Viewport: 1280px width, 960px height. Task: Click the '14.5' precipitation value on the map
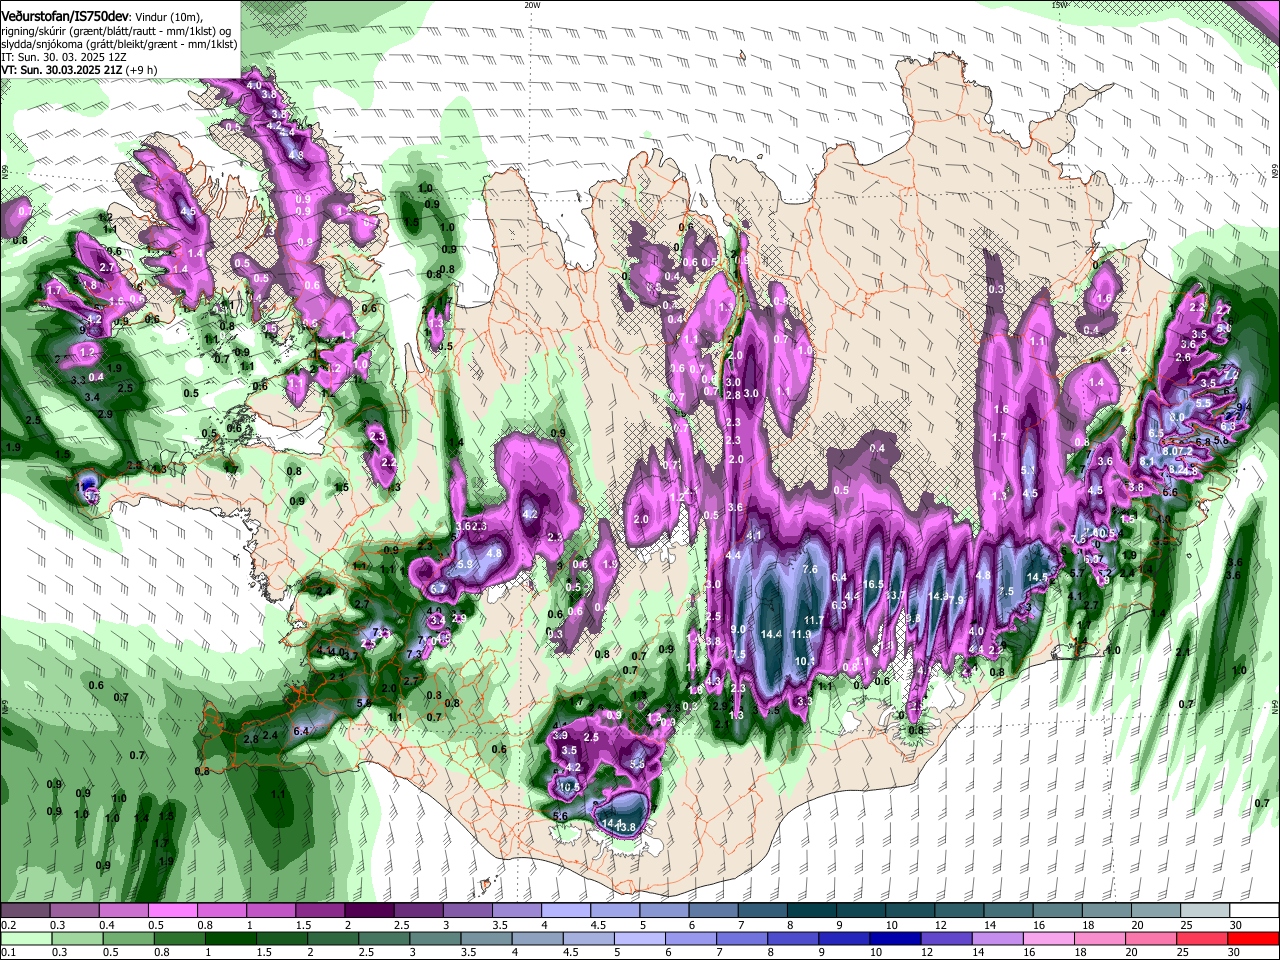tap(1036, 577)
